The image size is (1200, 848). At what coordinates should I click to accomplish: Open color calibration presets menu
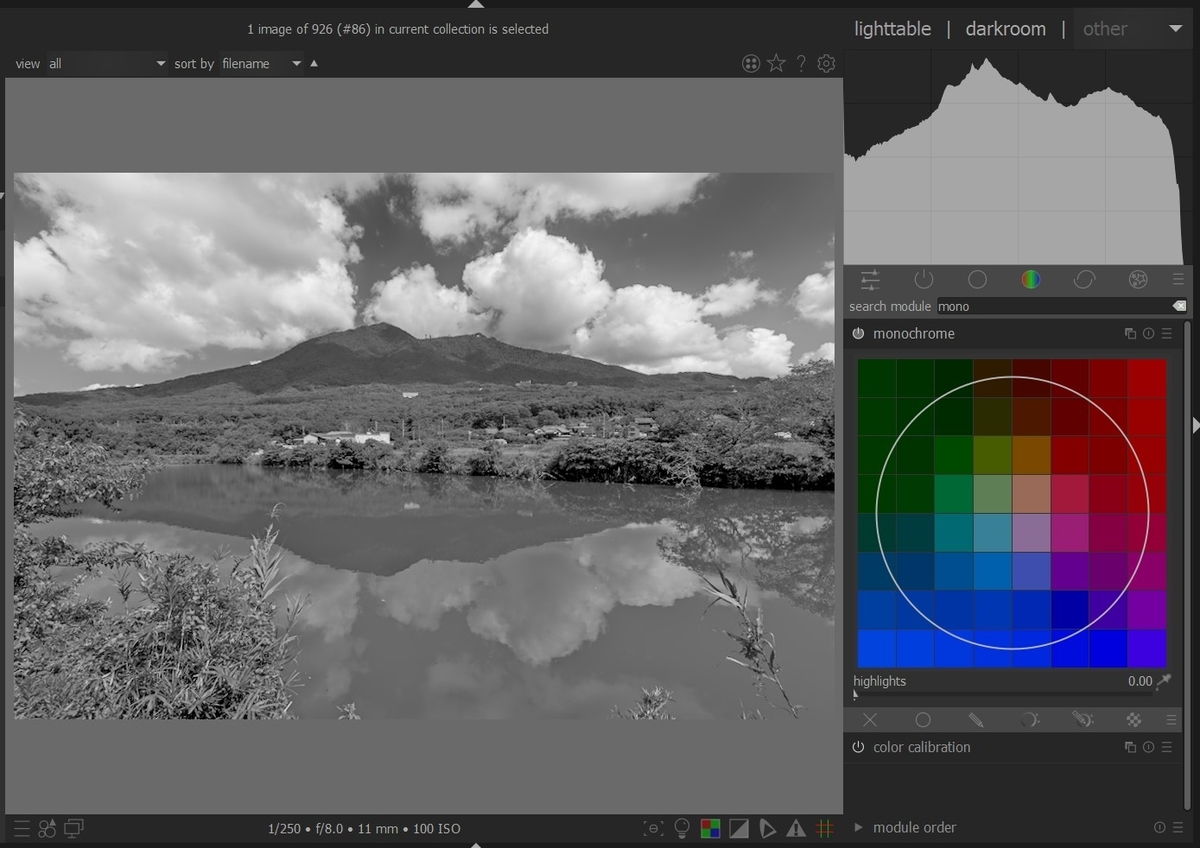click(x=1166, y=748)
